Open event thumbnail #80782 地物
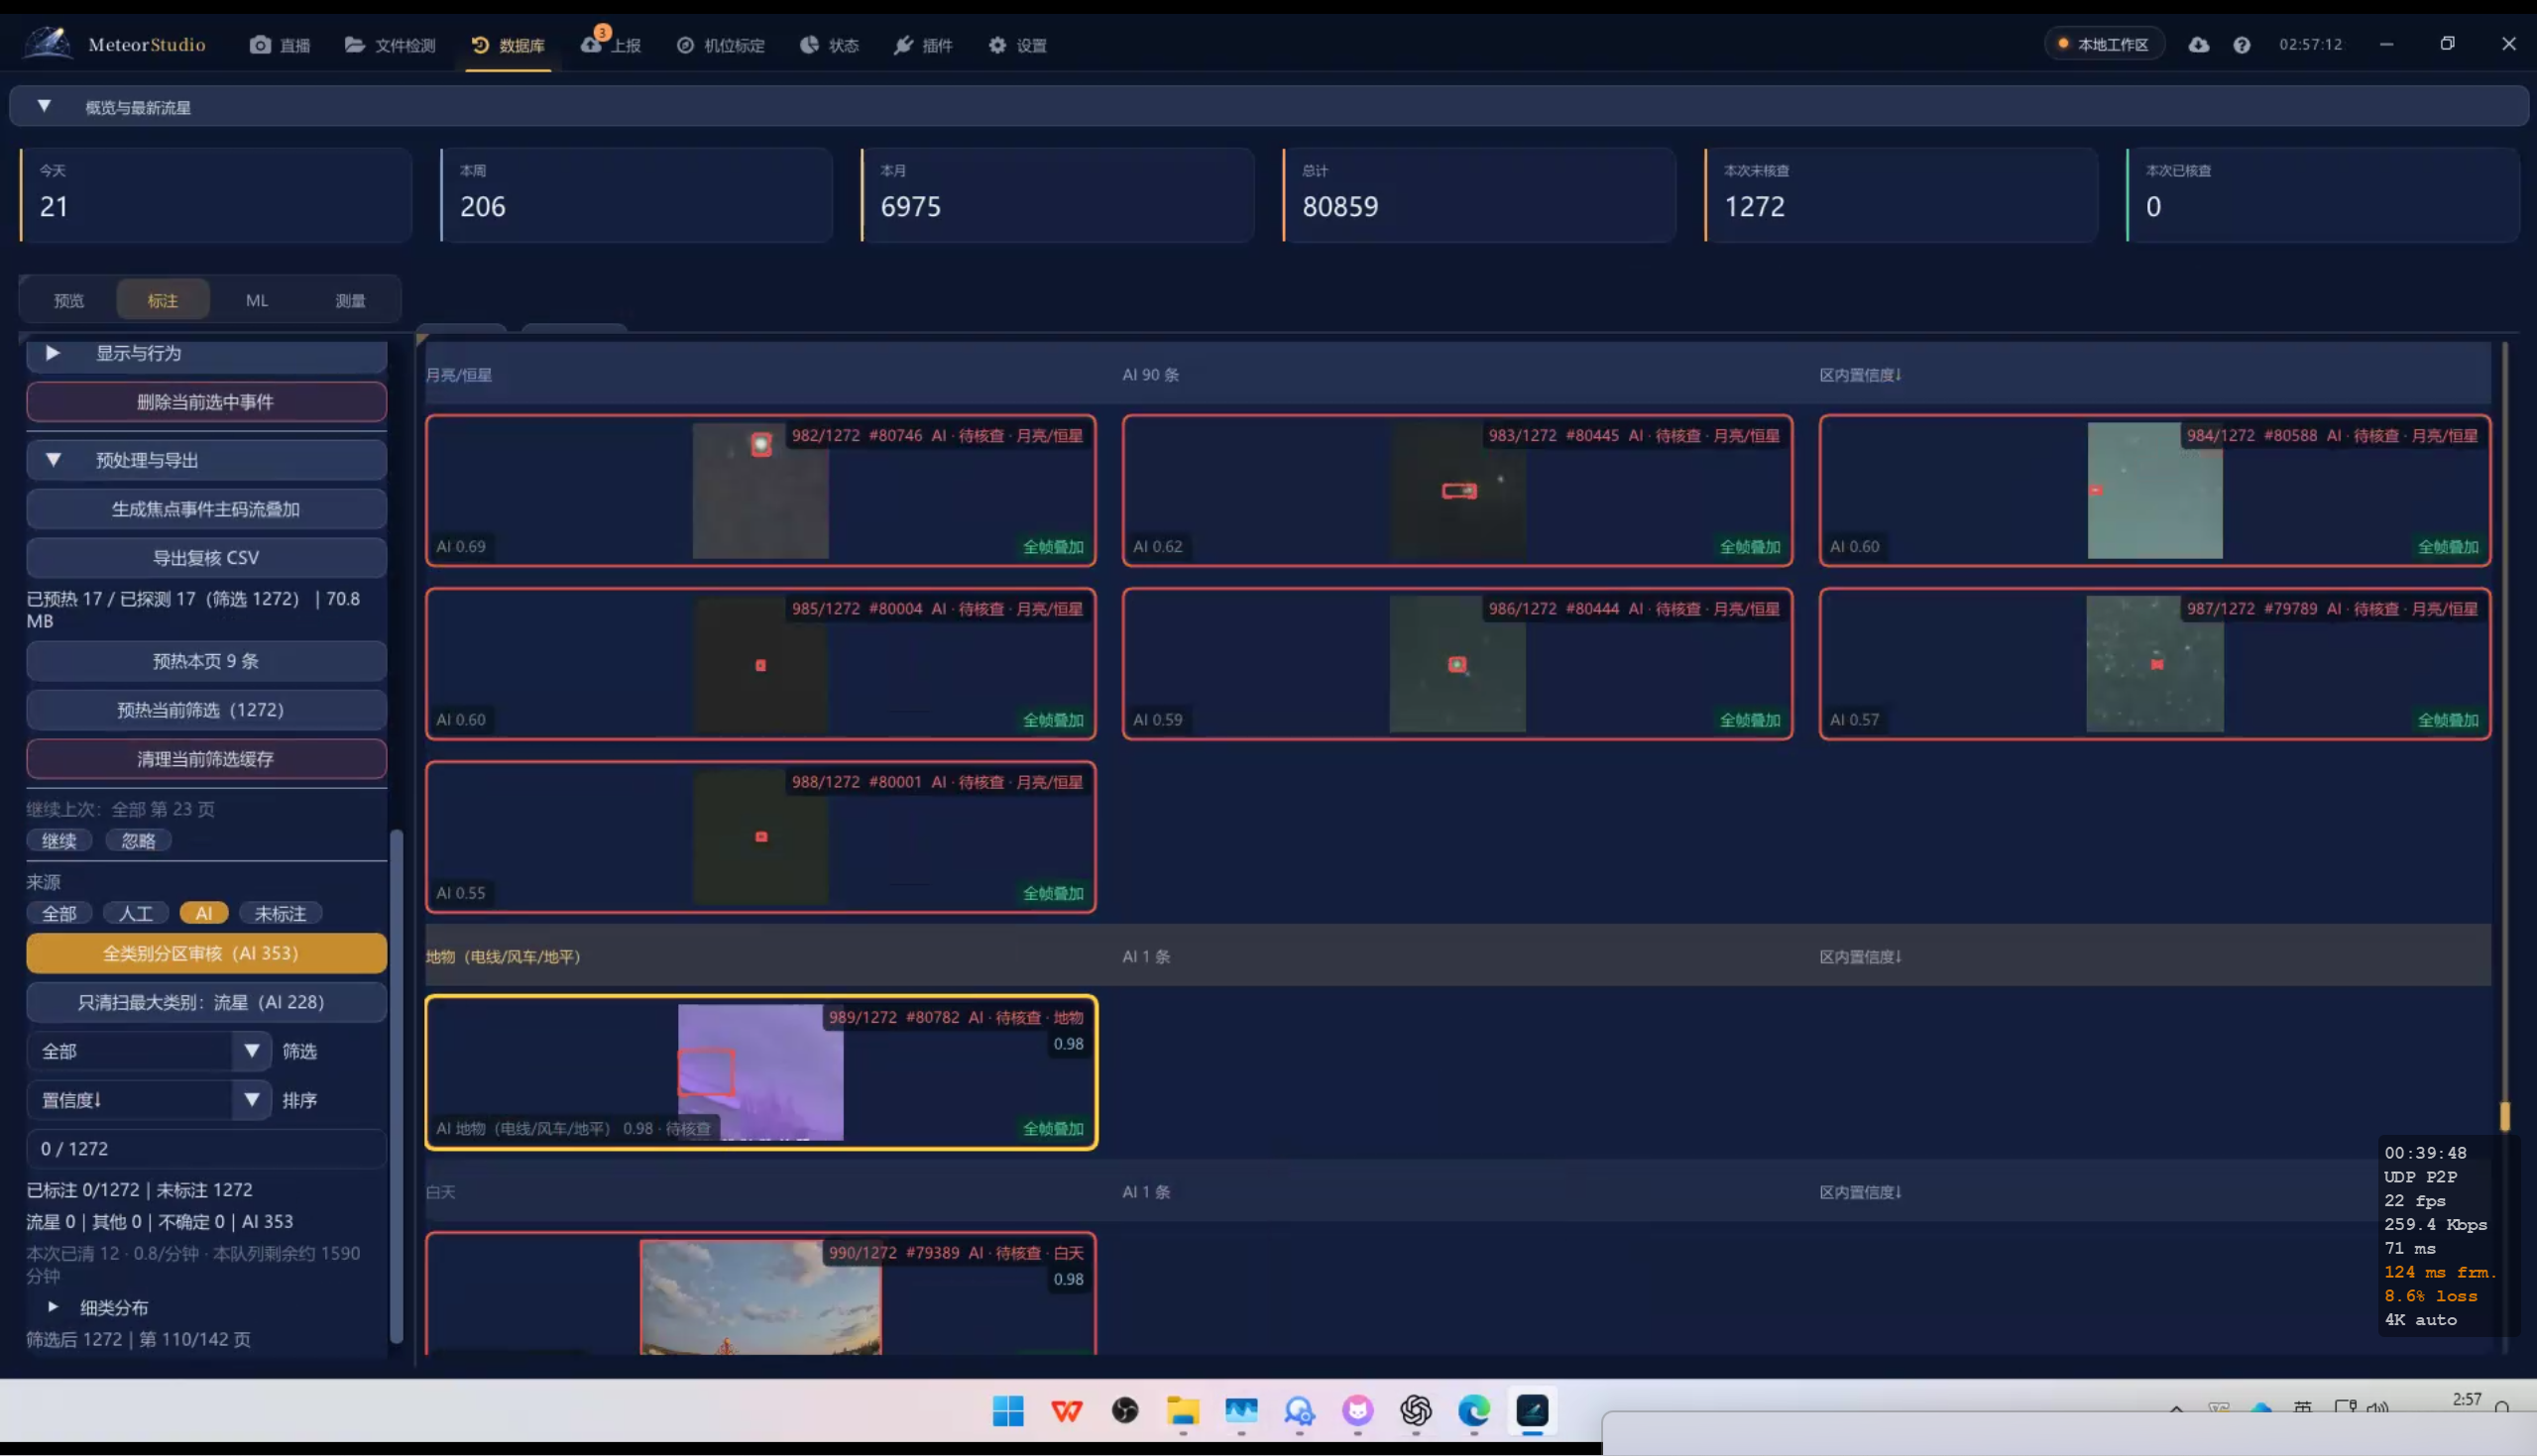This screenshot has height=1456, width=2537. coord(760,1072)
